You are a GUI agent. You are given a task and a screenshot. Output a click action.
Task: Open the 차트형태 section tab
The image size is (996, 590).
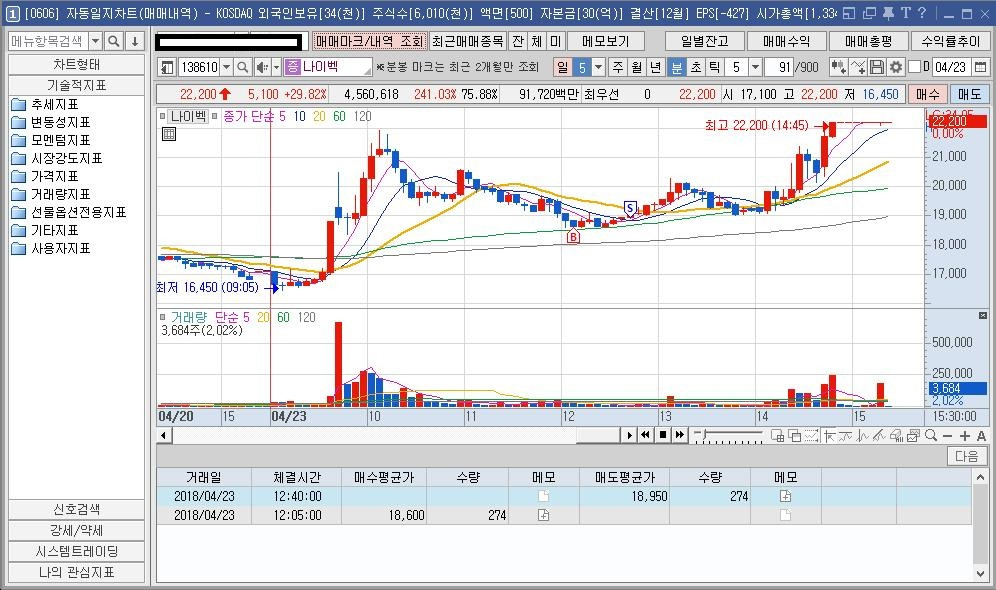76,64
